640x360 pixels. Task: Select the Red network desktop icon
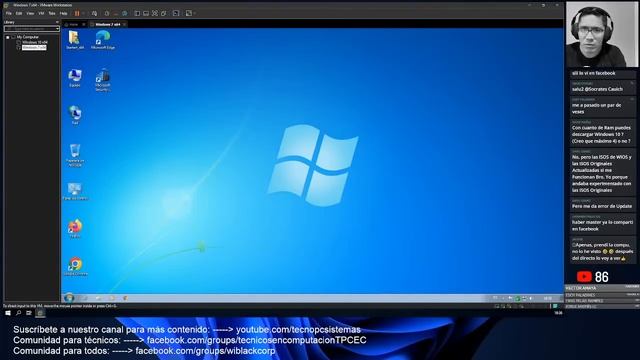click(75, 115)
